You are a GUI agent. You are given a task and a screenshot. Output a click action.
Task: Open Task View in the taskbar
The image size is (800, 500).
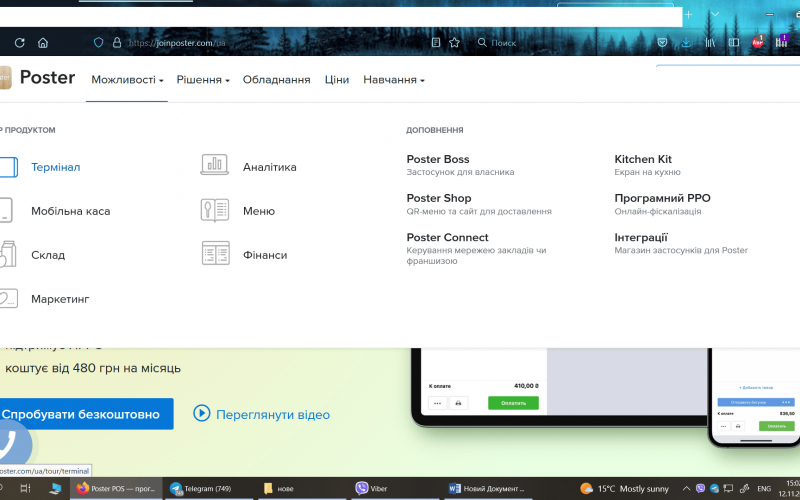[25, 488]
